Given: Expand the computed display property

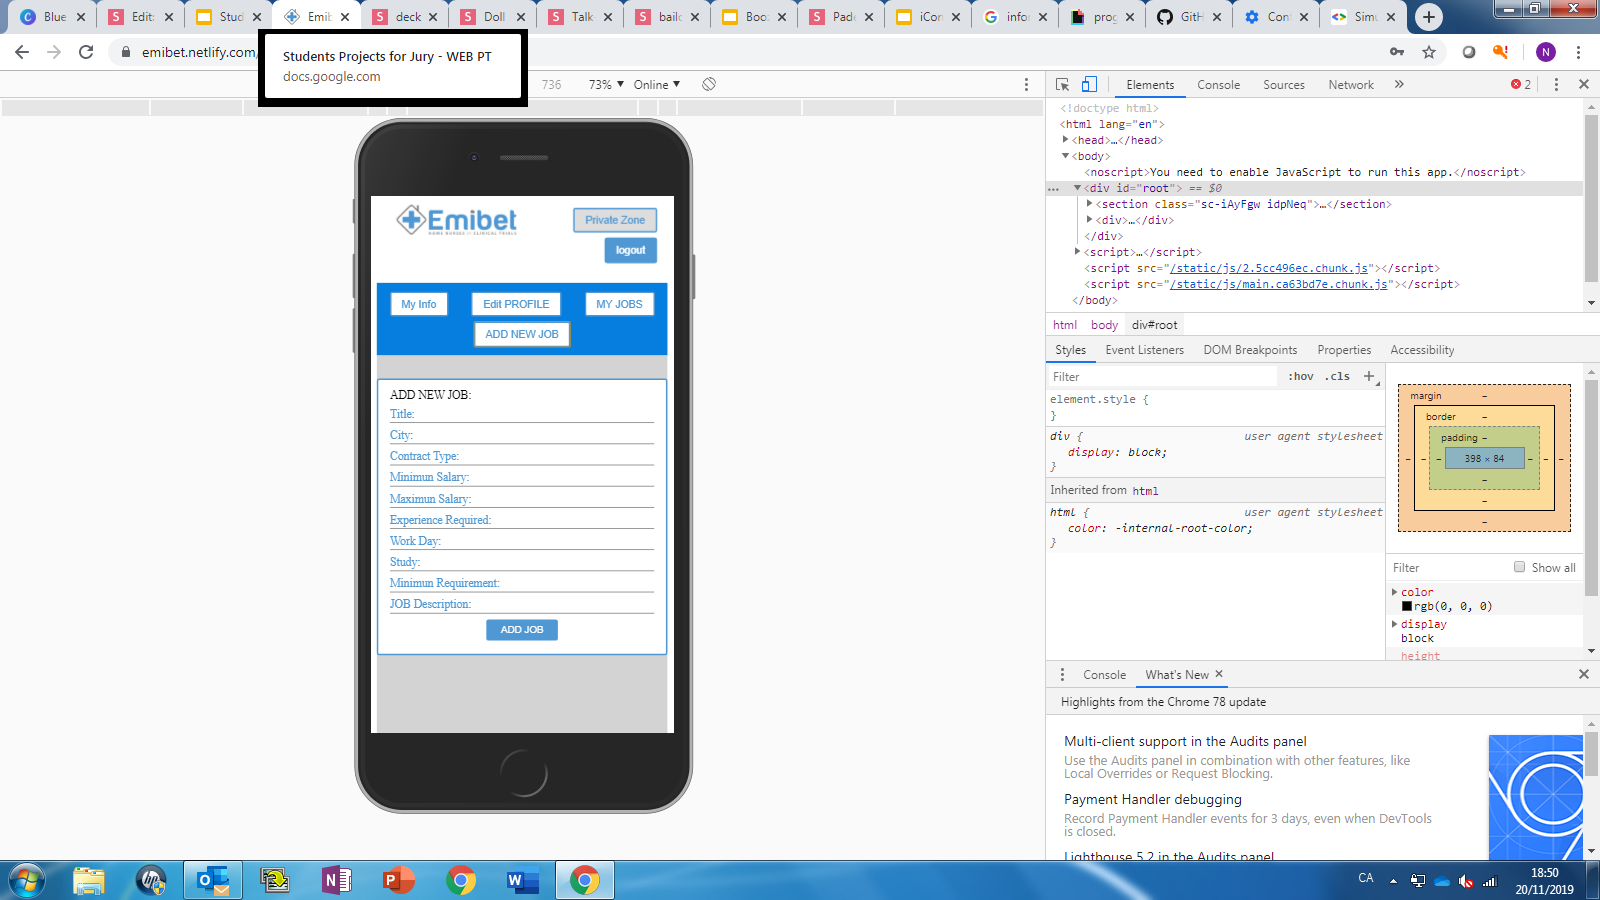Looking at the screenshot, I should pos(1395,624).
